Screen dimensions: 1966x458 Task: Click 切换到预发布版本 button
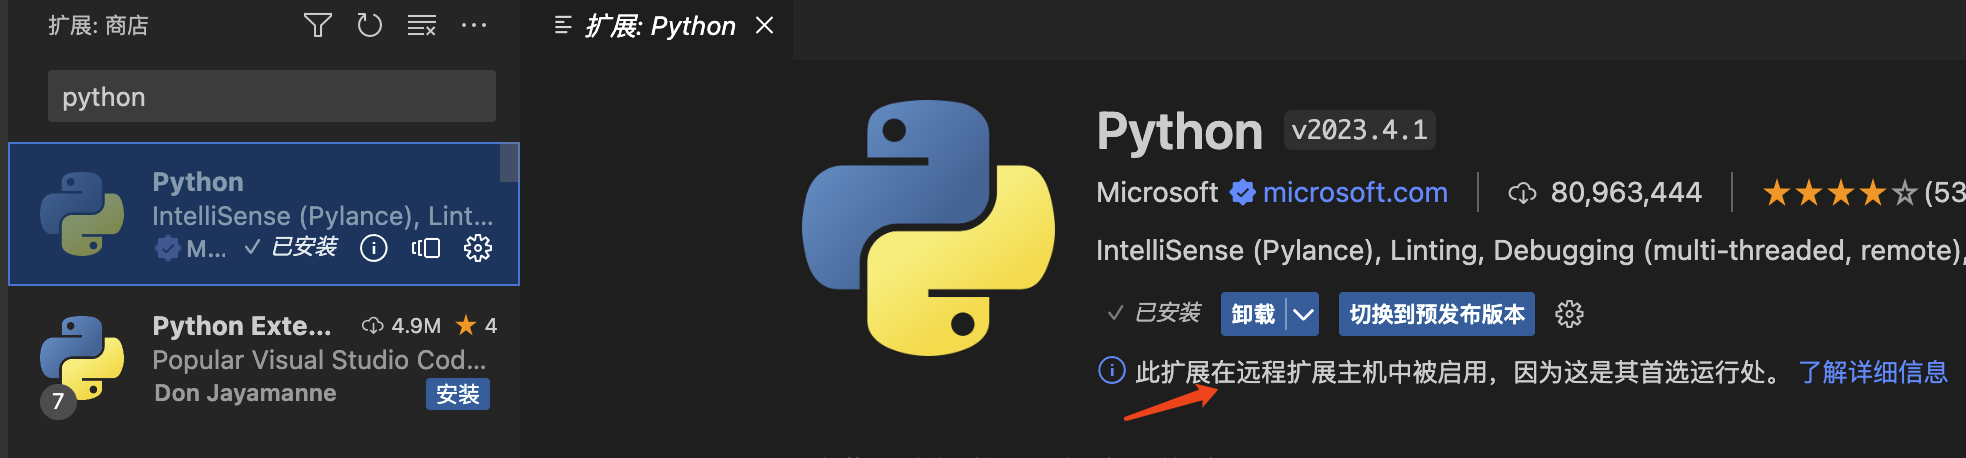1437,314
